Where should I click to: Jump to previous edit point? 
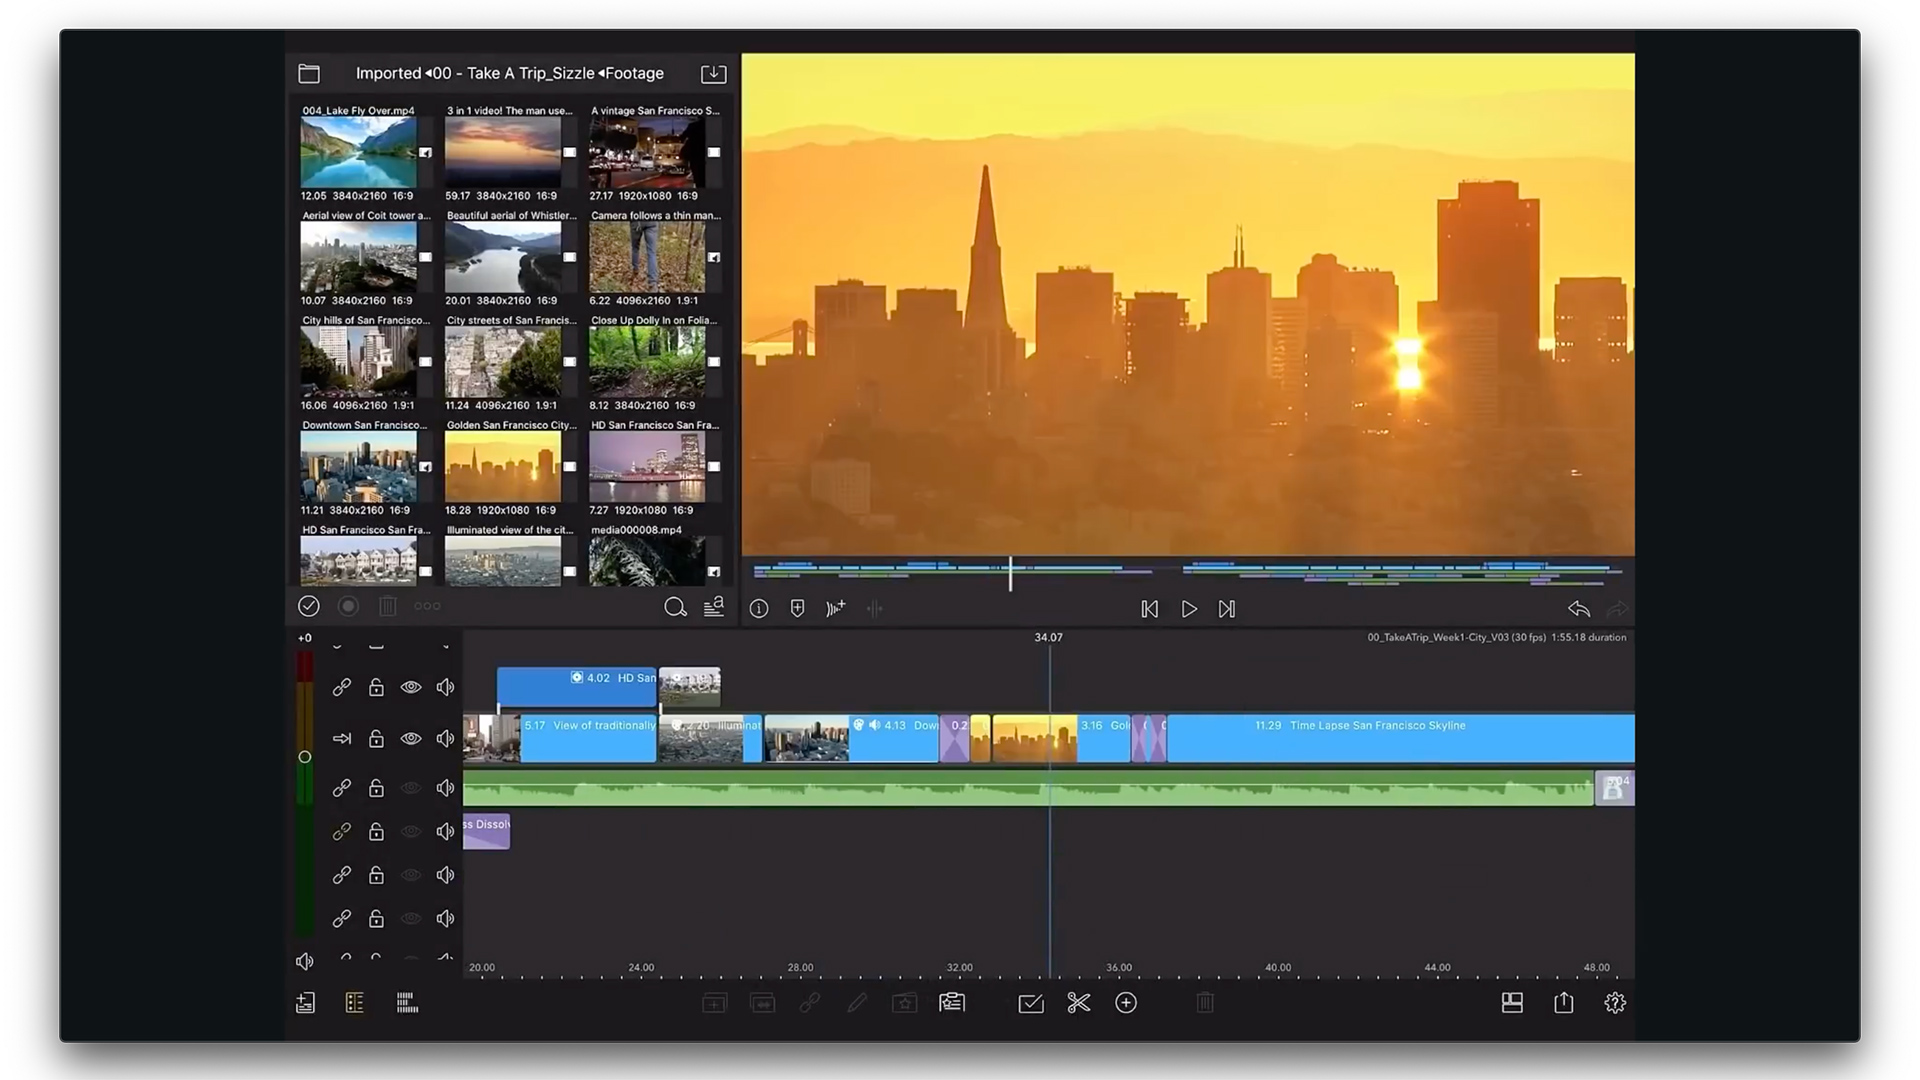pyautogui.click(x=1150, y=609)
